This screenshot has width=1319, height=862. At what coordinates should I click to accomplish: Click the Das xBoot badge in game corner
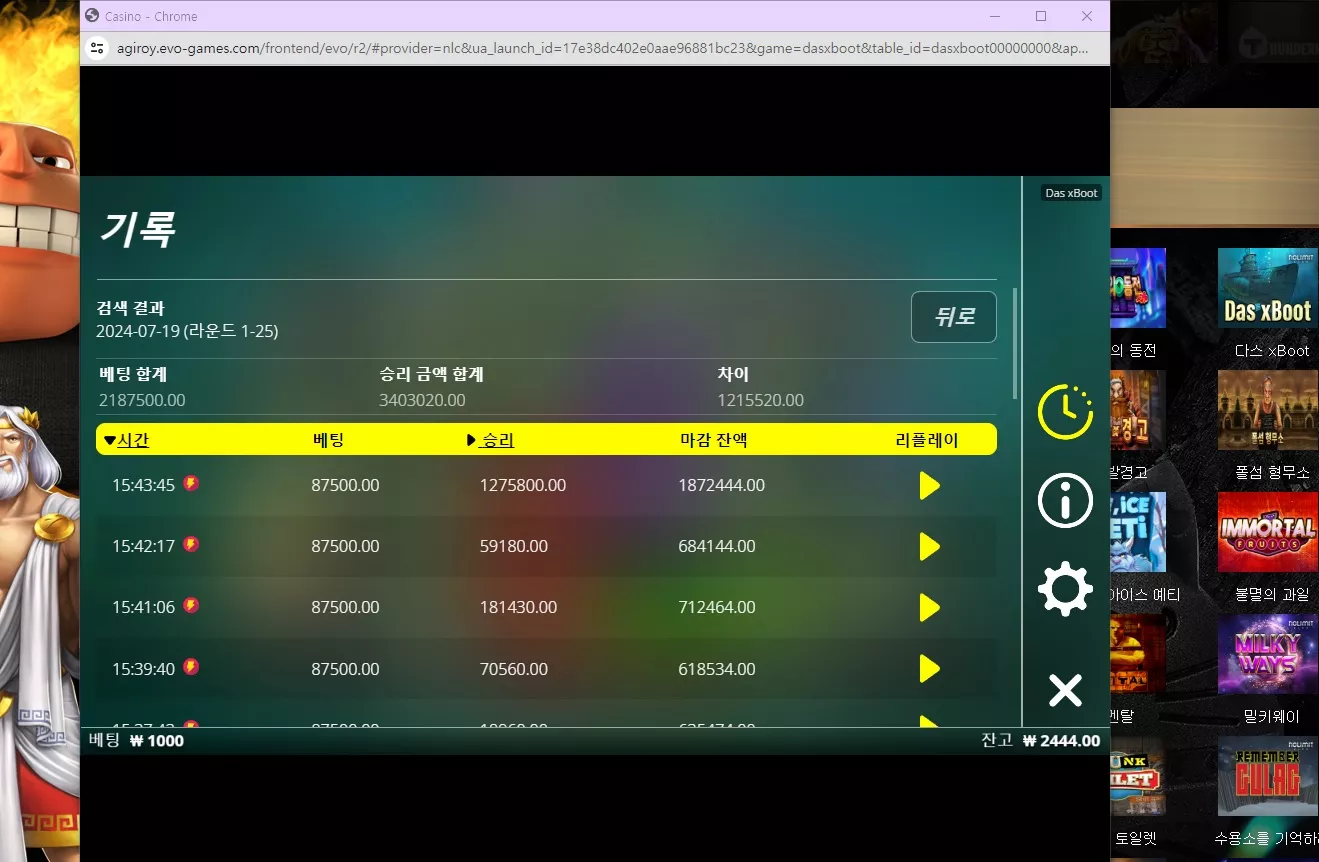point(1071,193)
